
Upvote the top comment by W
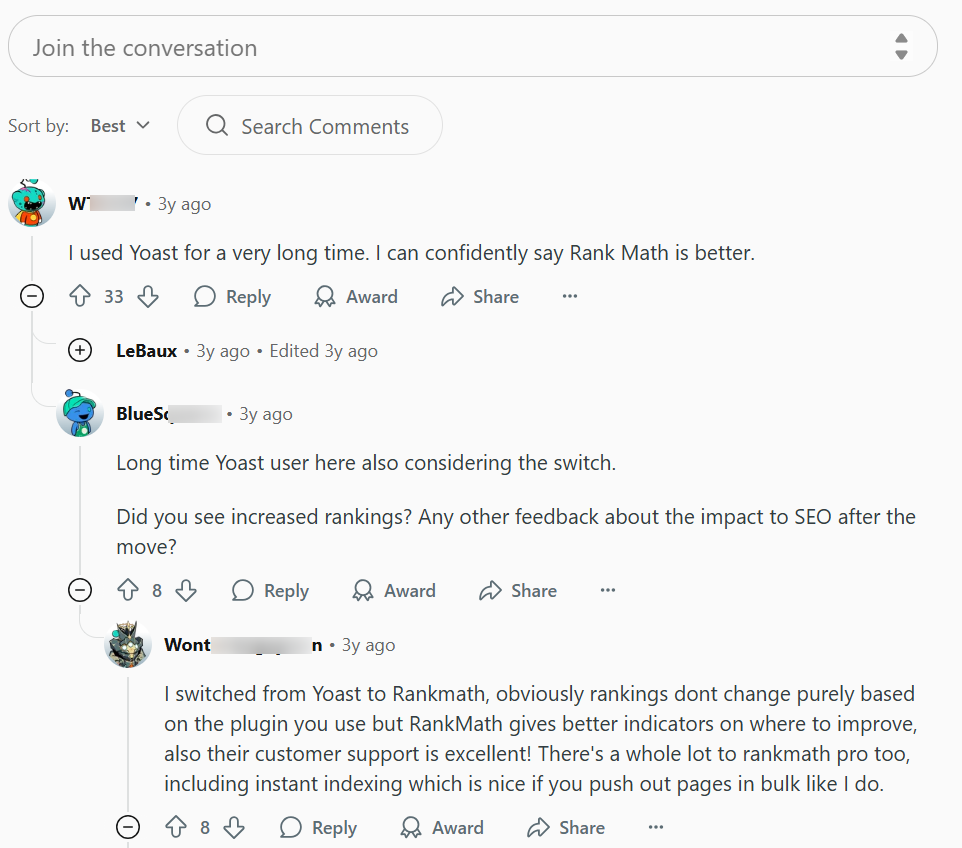(x=80, y=296)
